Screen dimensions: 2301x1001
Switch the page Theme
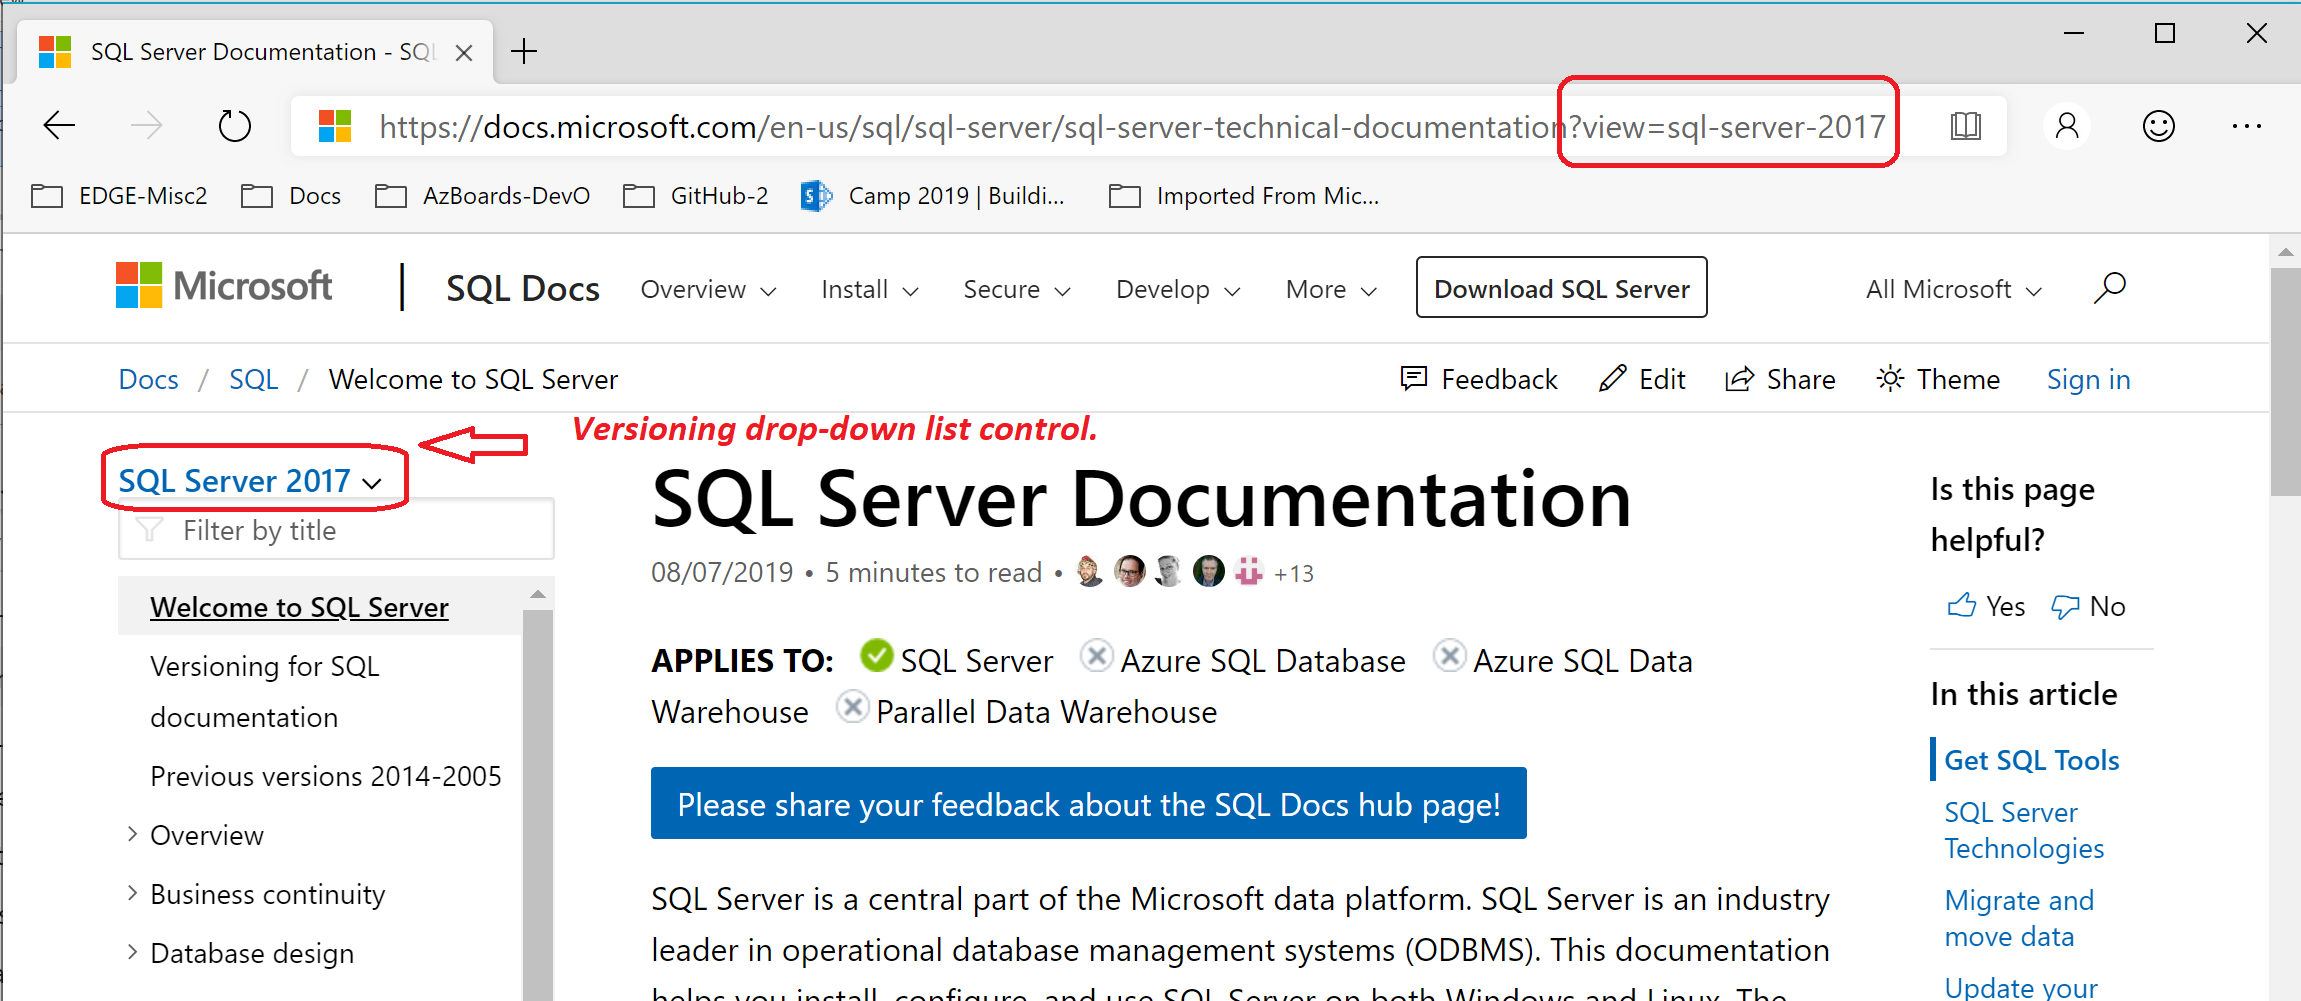pos(1937,379)
